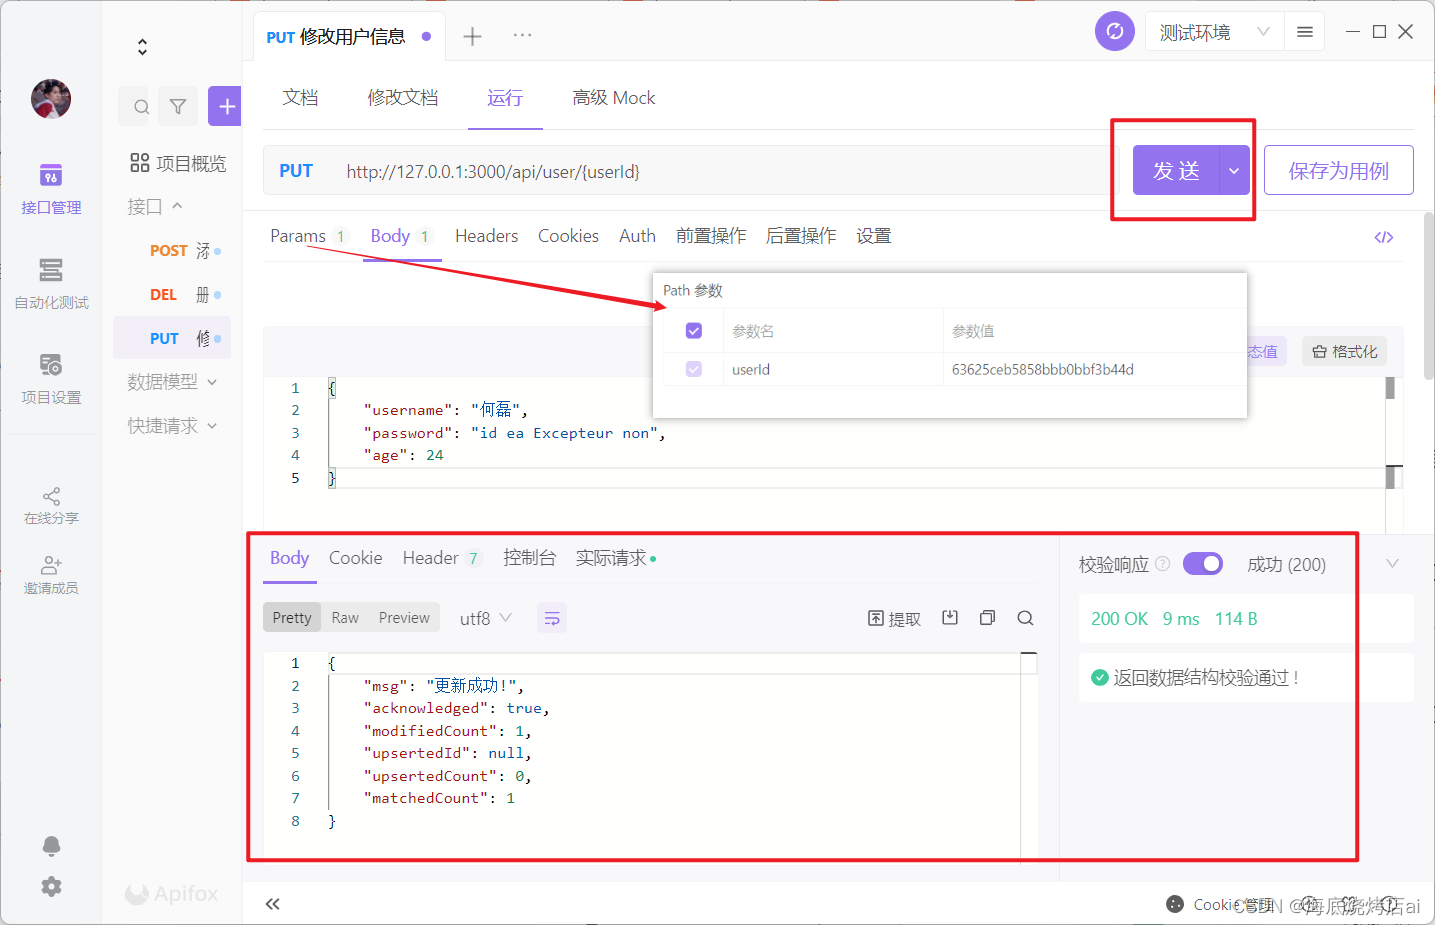Screen dimensions: 1435x925
Task: Open dropdown arrow beside 发送
Action: coord(1234,171)
